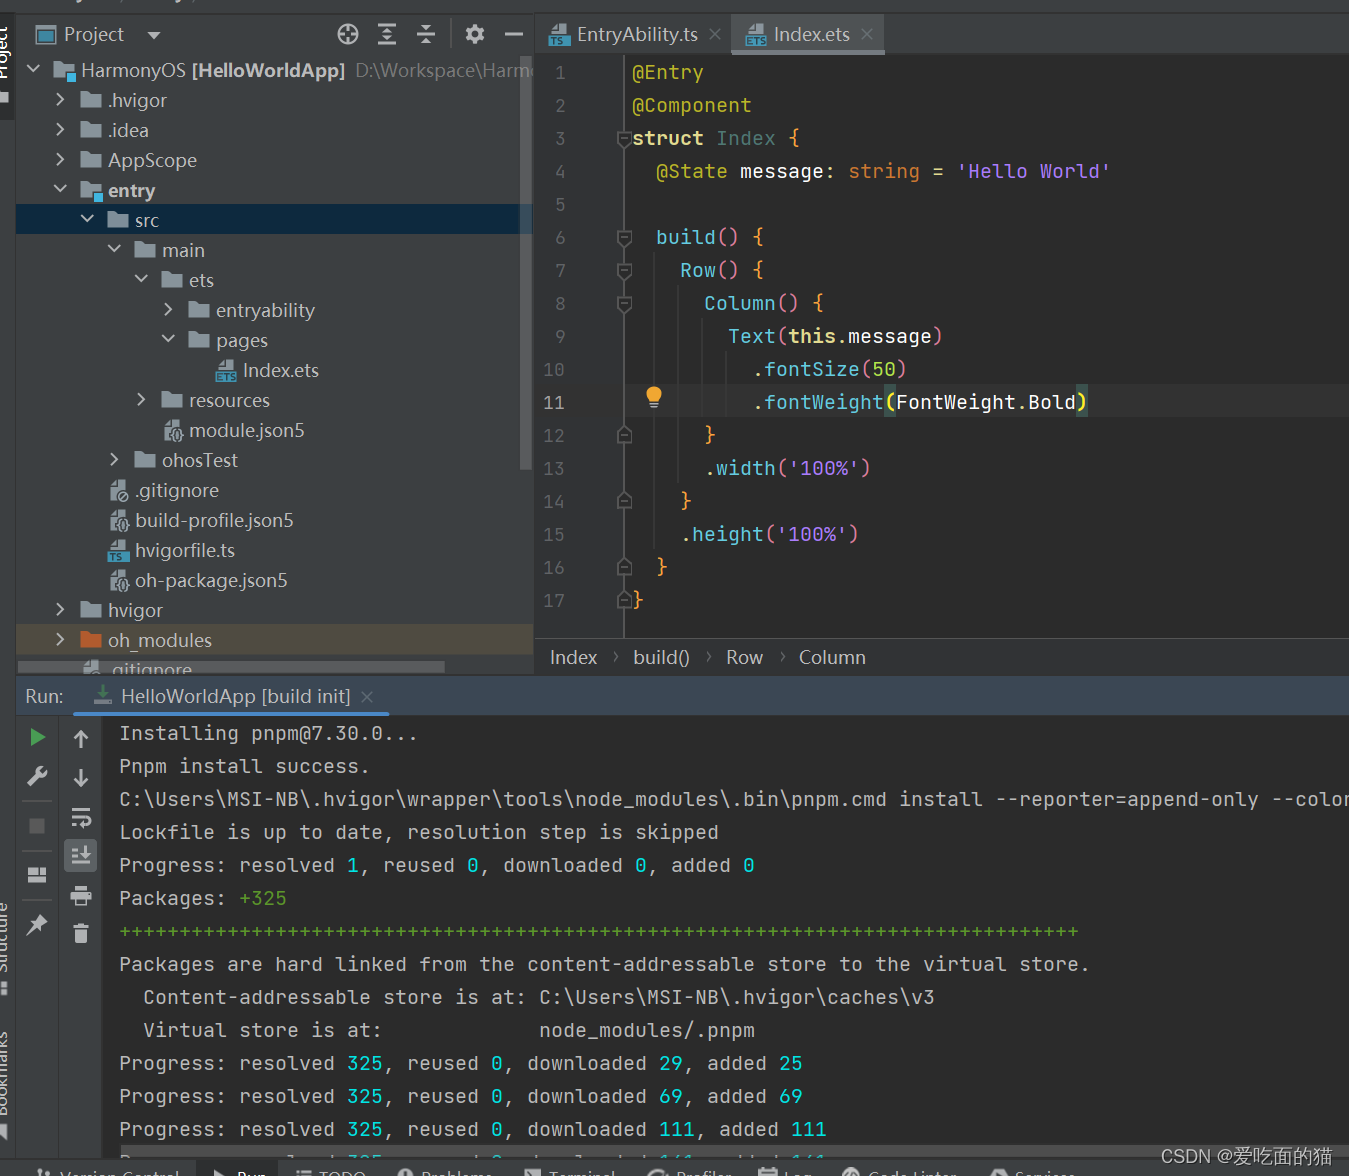Image resolution: width=1349 pixels, height=1176 pixels.
Task: Click Row in the editor breadcrumb
Action: [x=744, y=657]
